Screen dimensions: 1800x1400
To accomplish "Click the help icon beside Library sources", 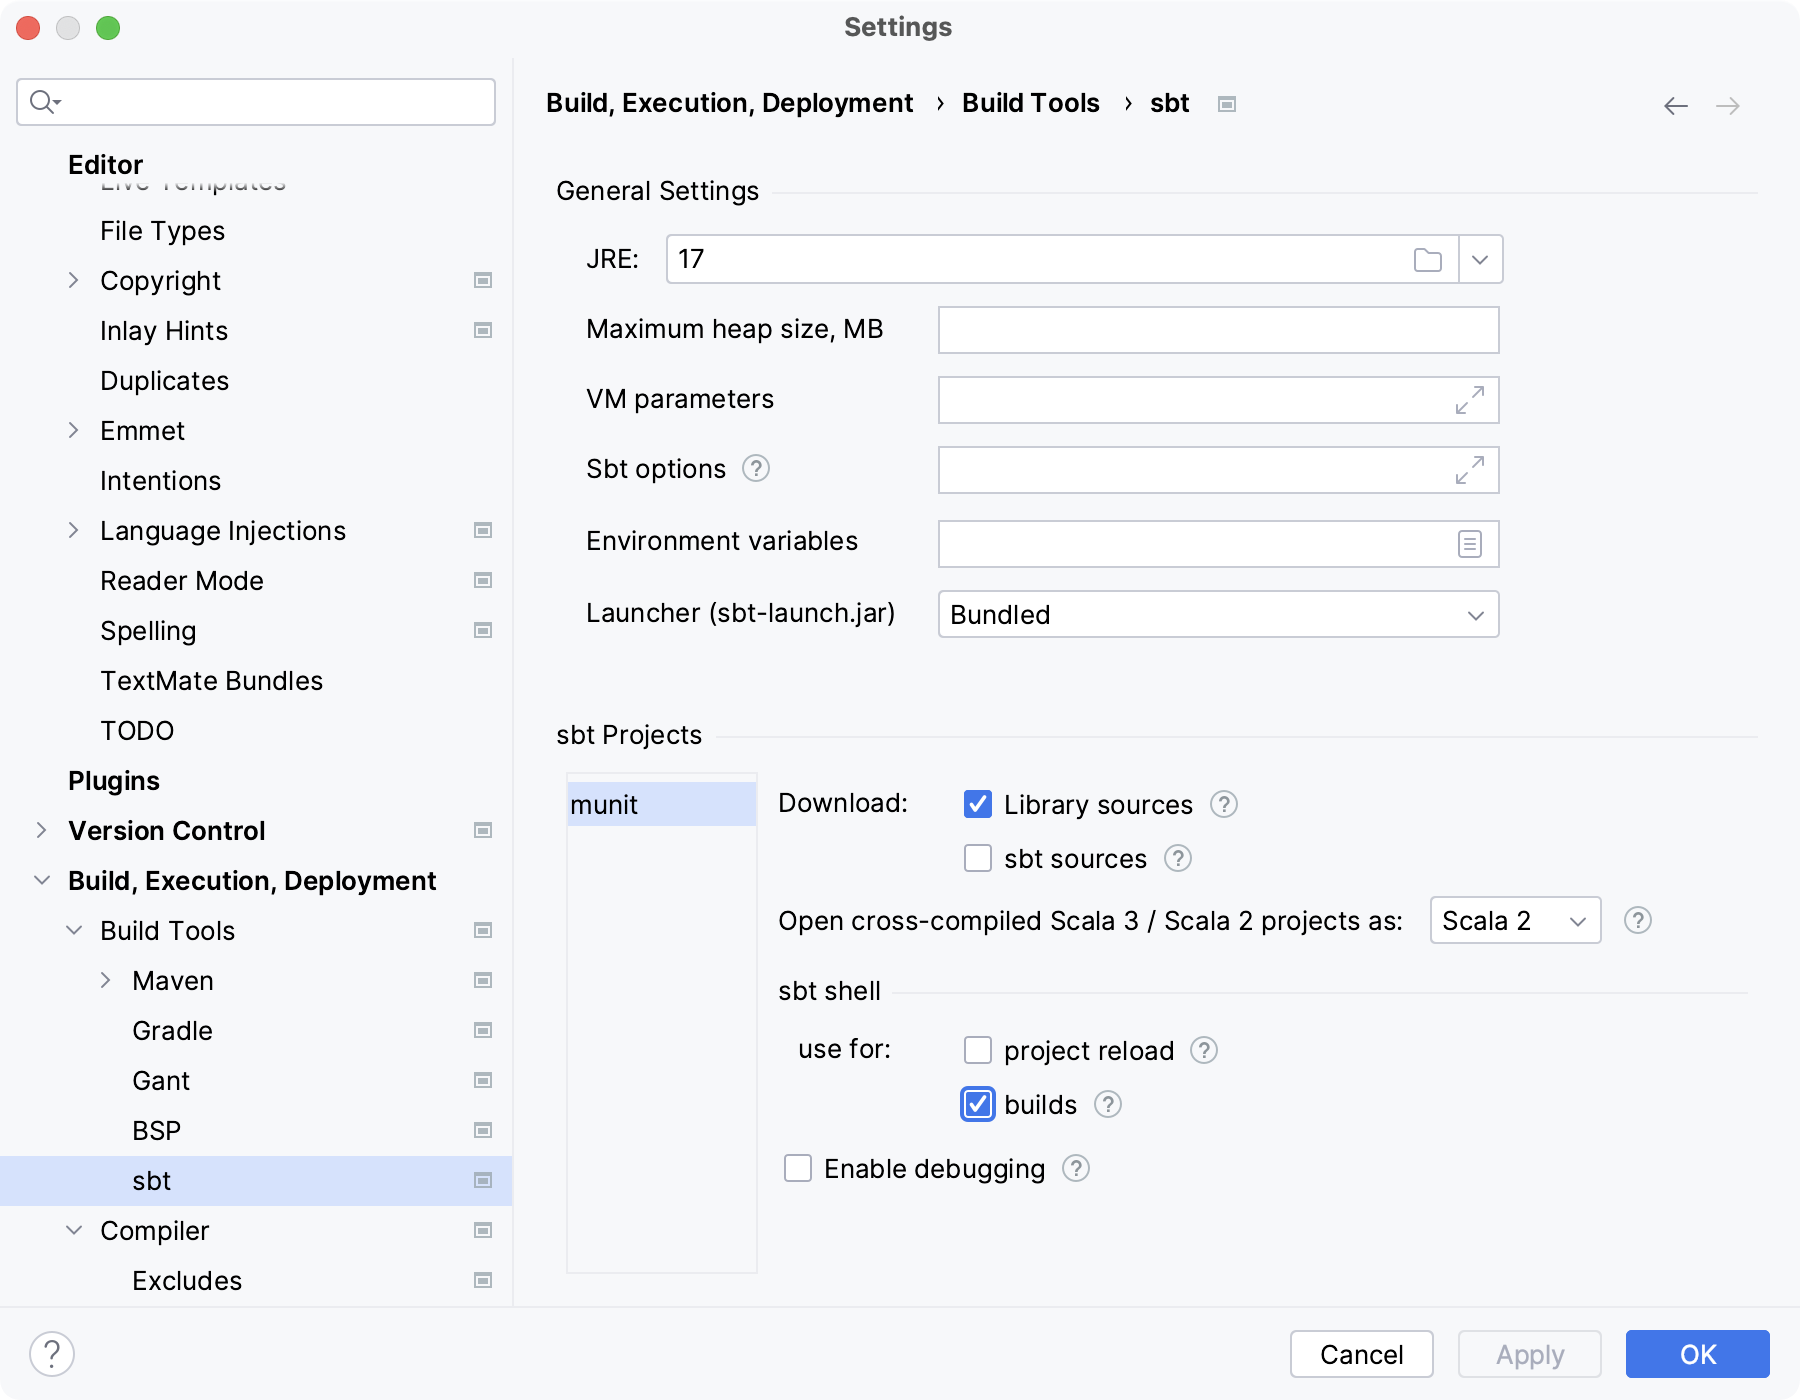I will coord(1224,804).
